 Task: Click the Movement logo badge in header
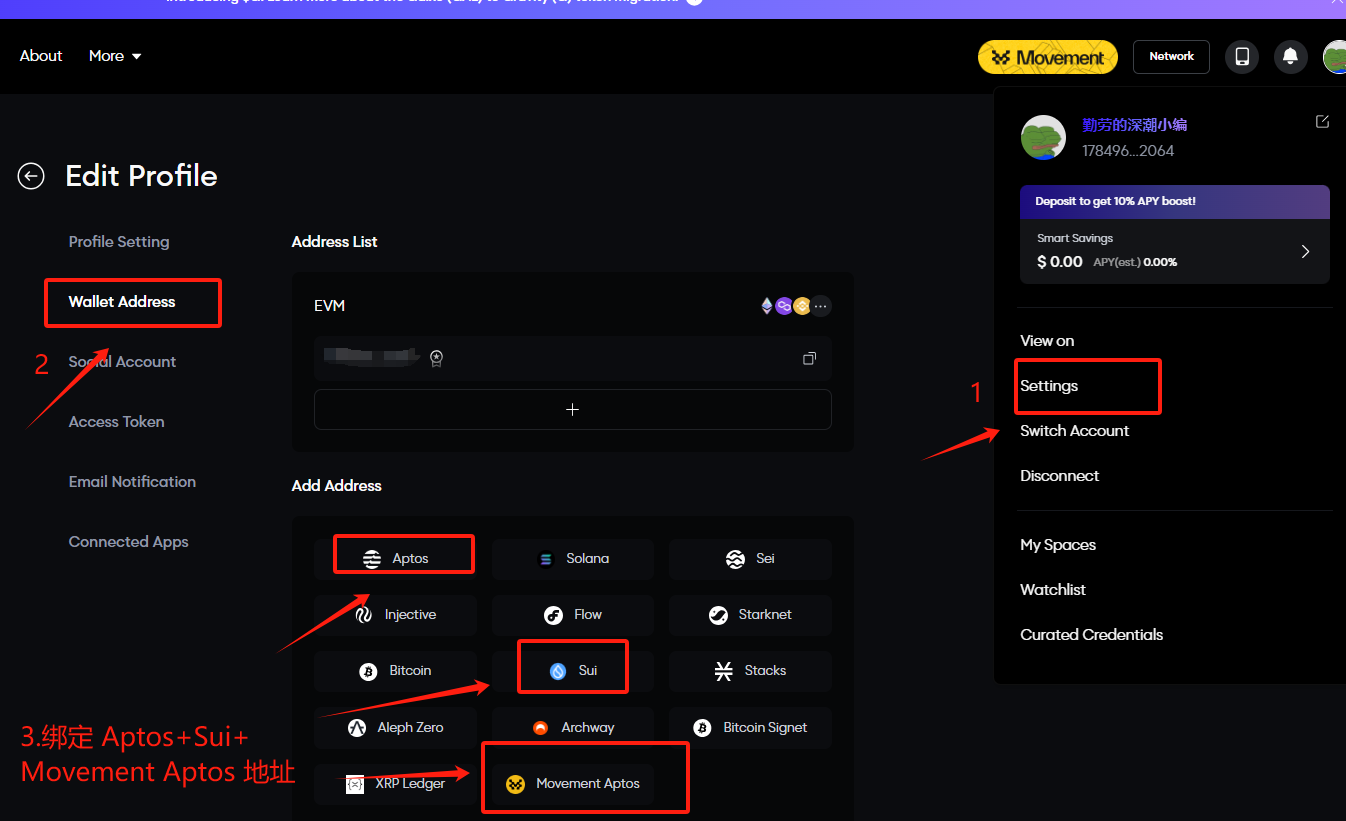[1047, 57]
